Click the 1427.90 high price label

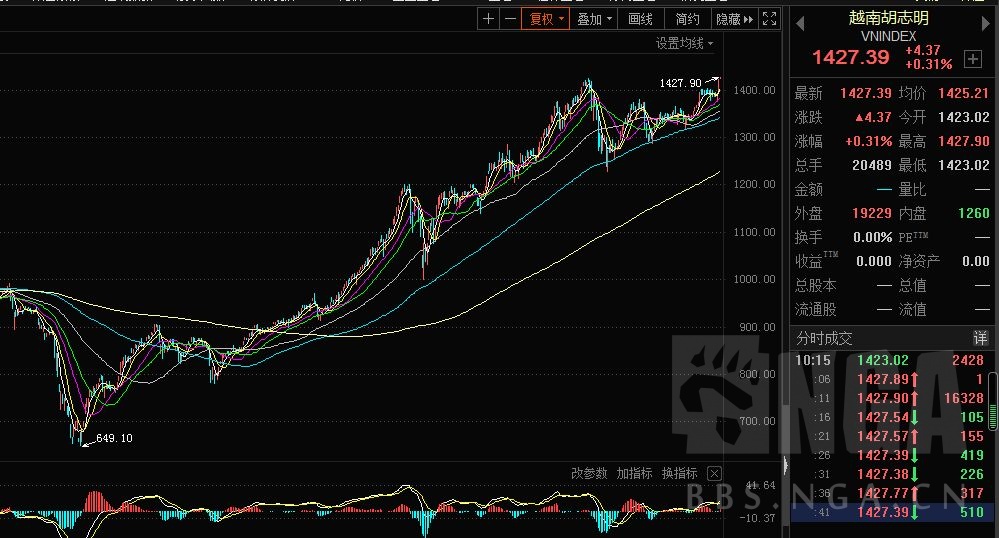[680, 83]
